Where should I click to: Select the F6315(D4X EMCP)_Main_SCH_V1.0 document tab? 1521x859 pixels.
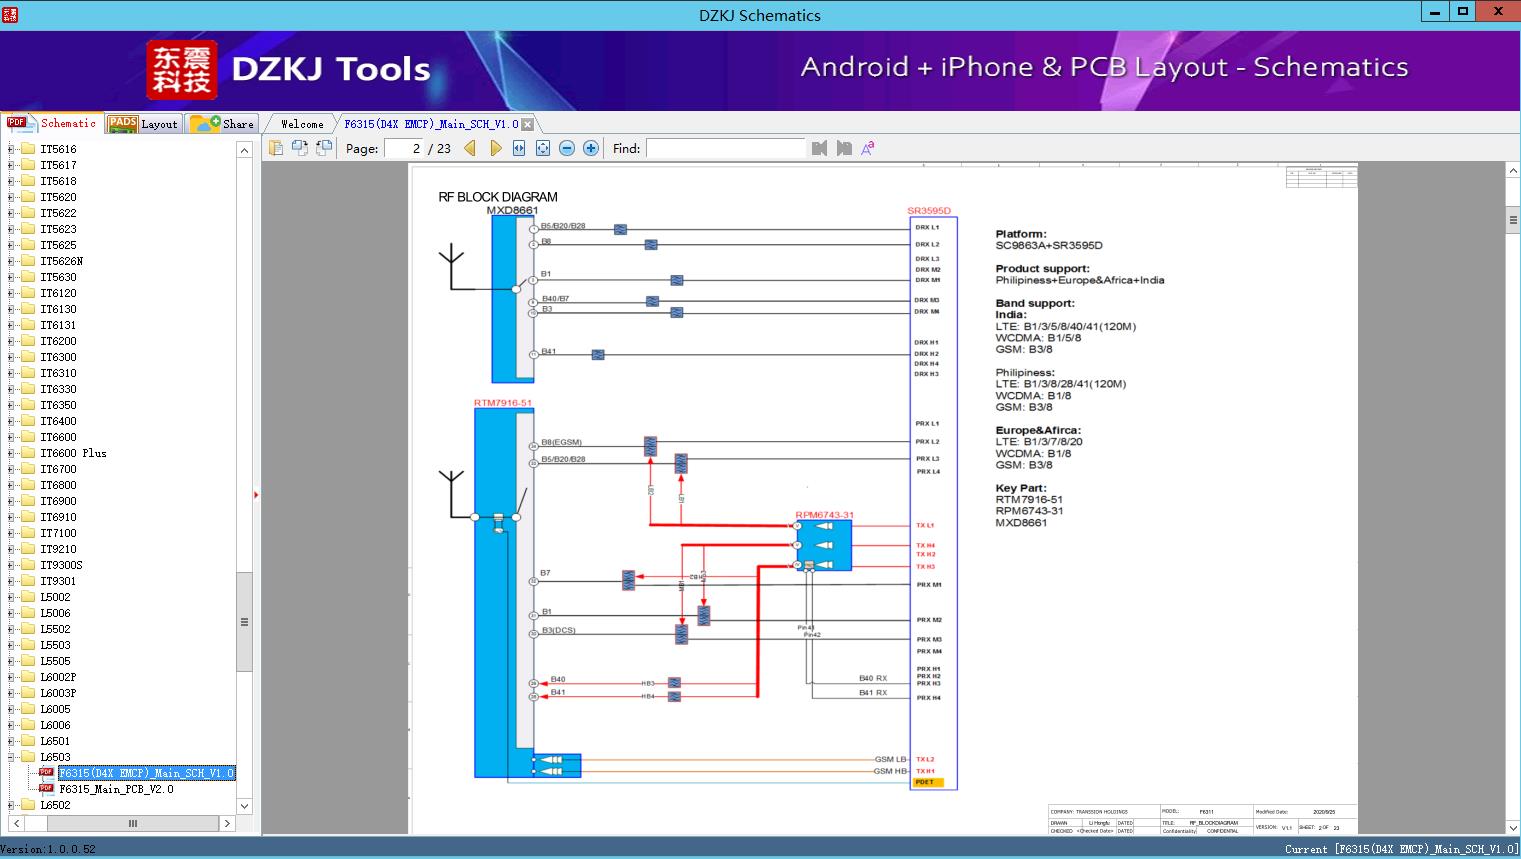[431, 124]
